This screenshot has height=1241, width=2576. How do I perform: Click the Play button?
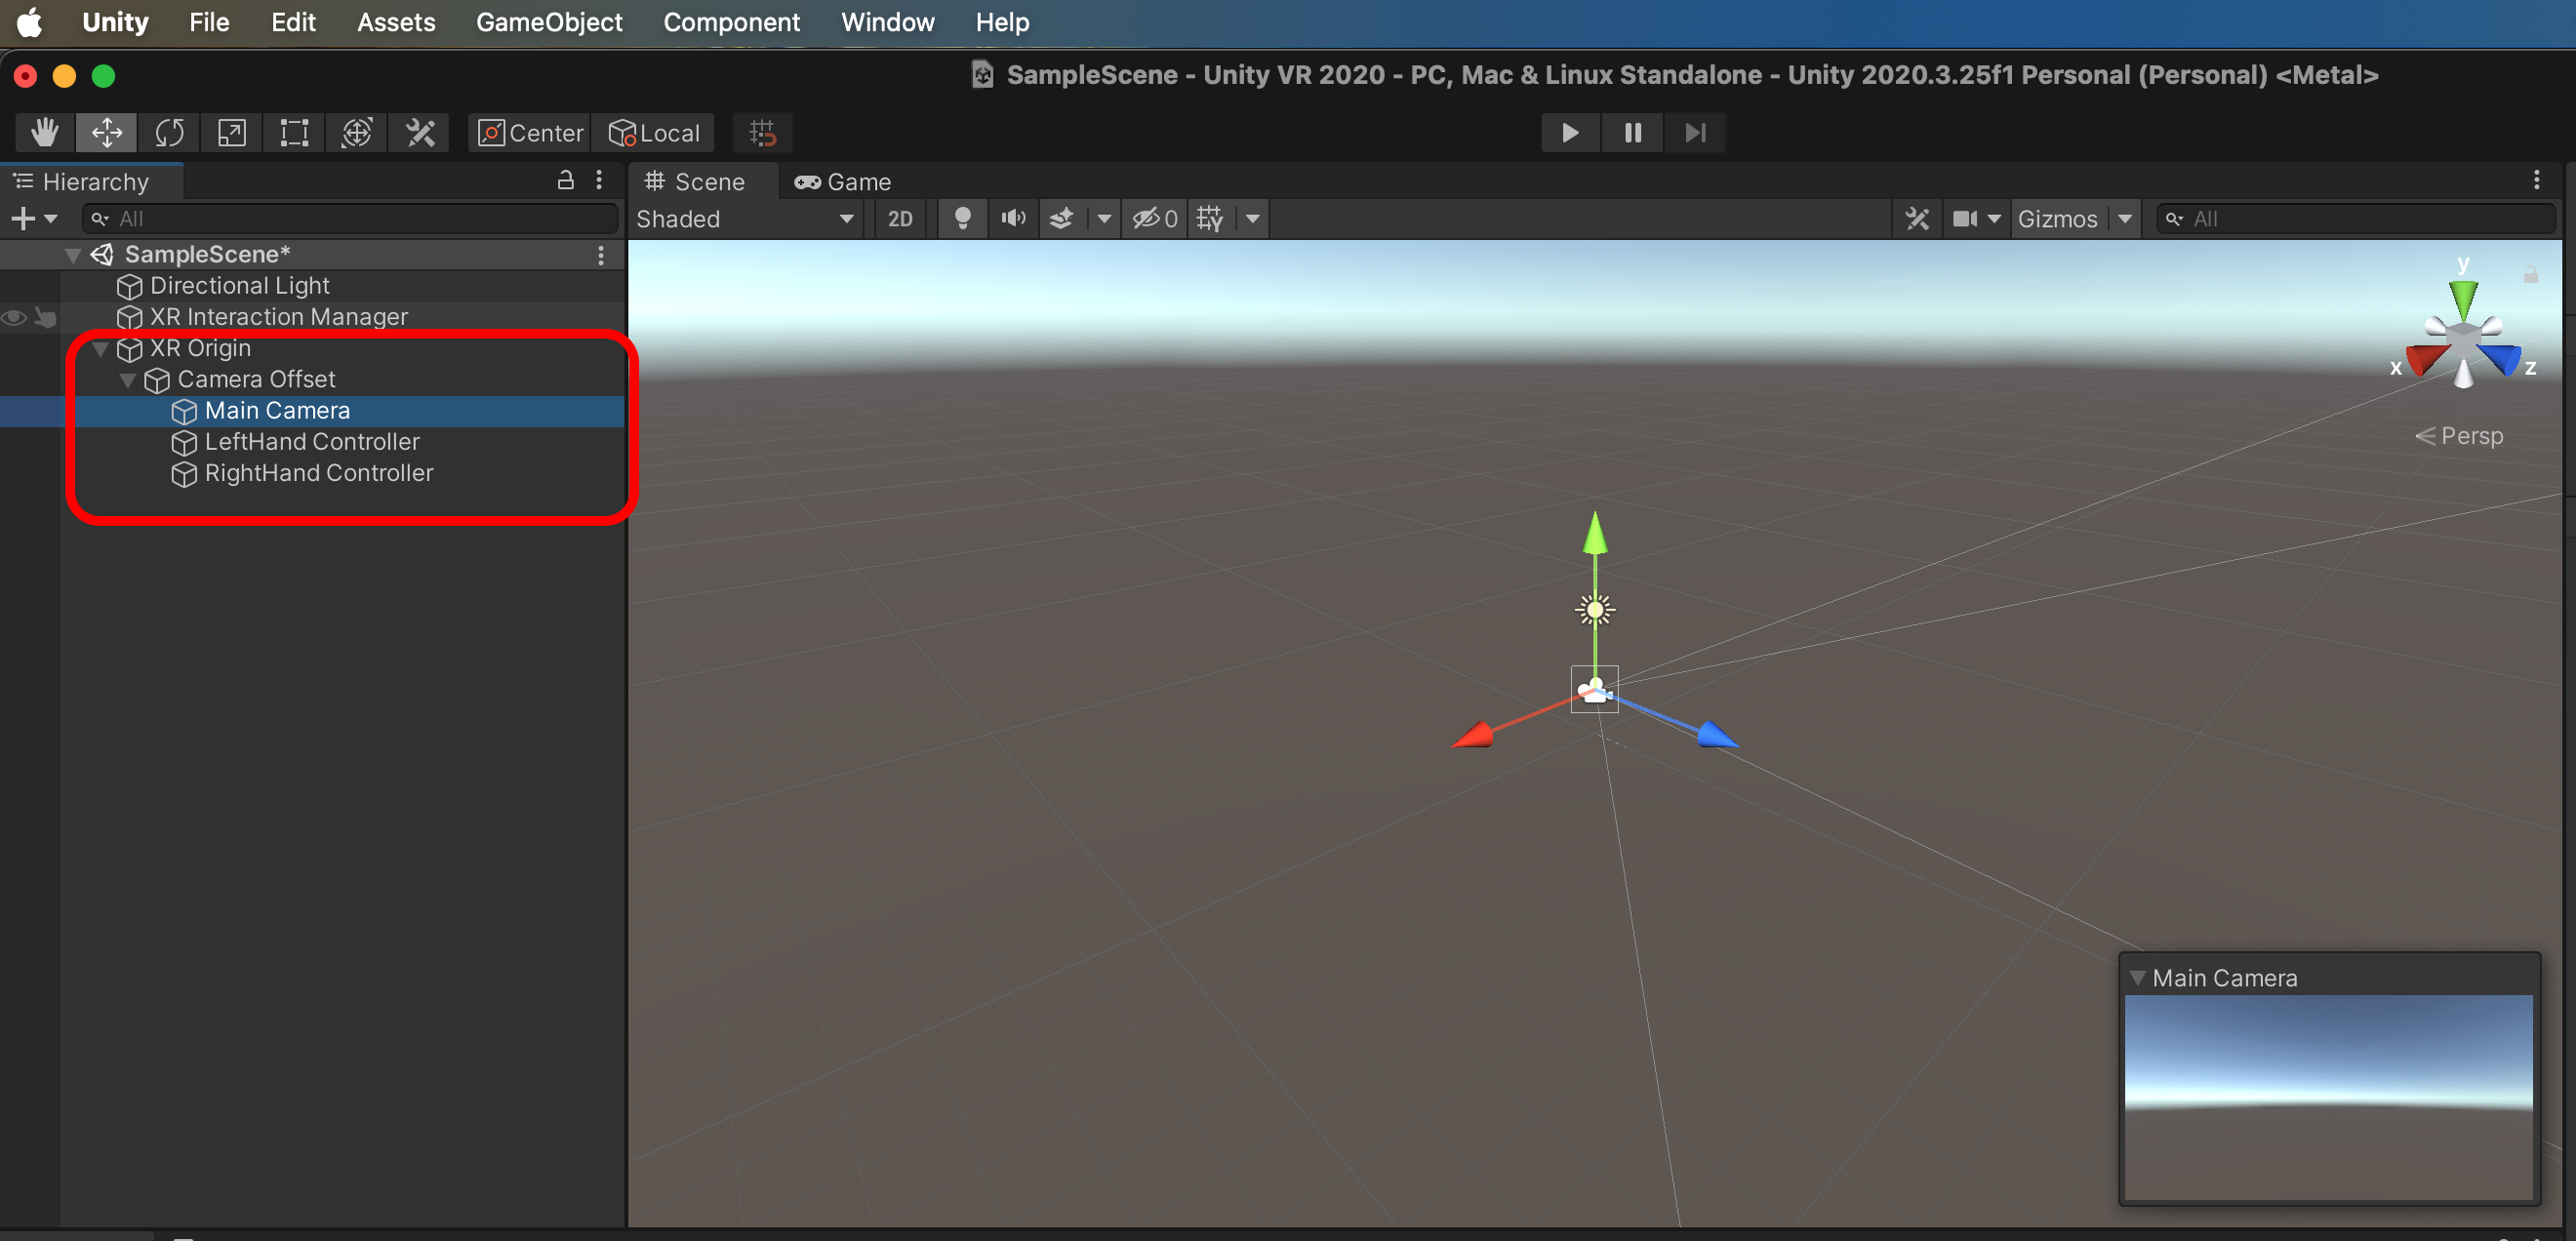(x=1569, y=132)
